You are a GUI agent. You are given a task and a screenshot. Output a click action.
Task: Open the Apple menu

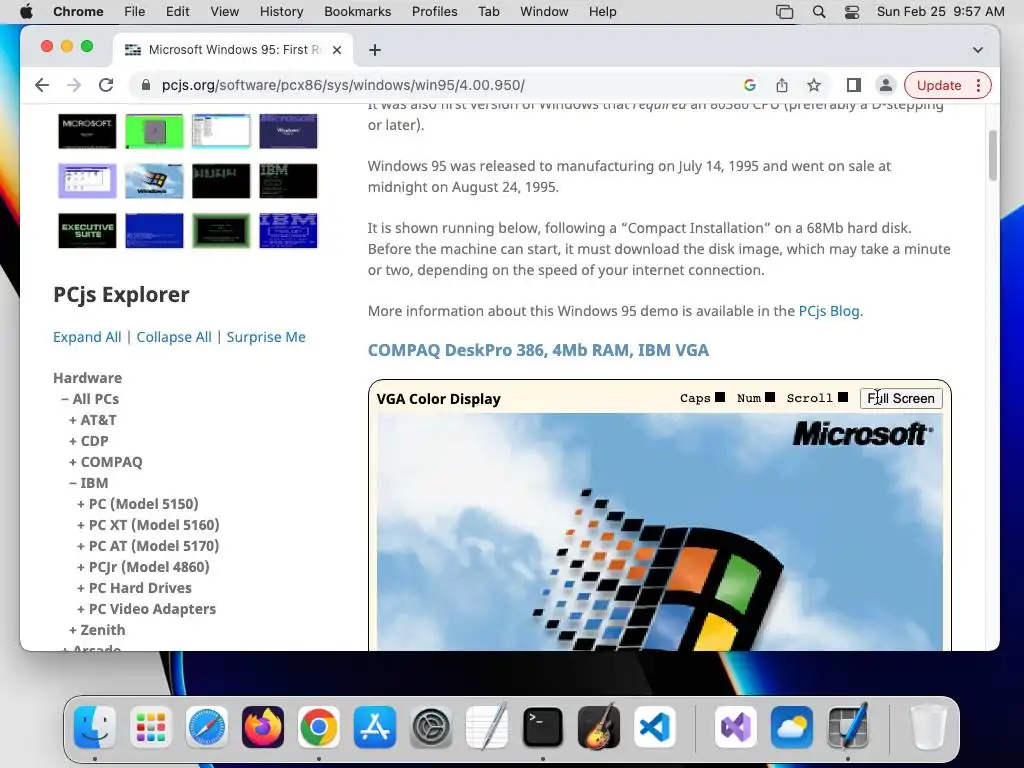point(26,11)
